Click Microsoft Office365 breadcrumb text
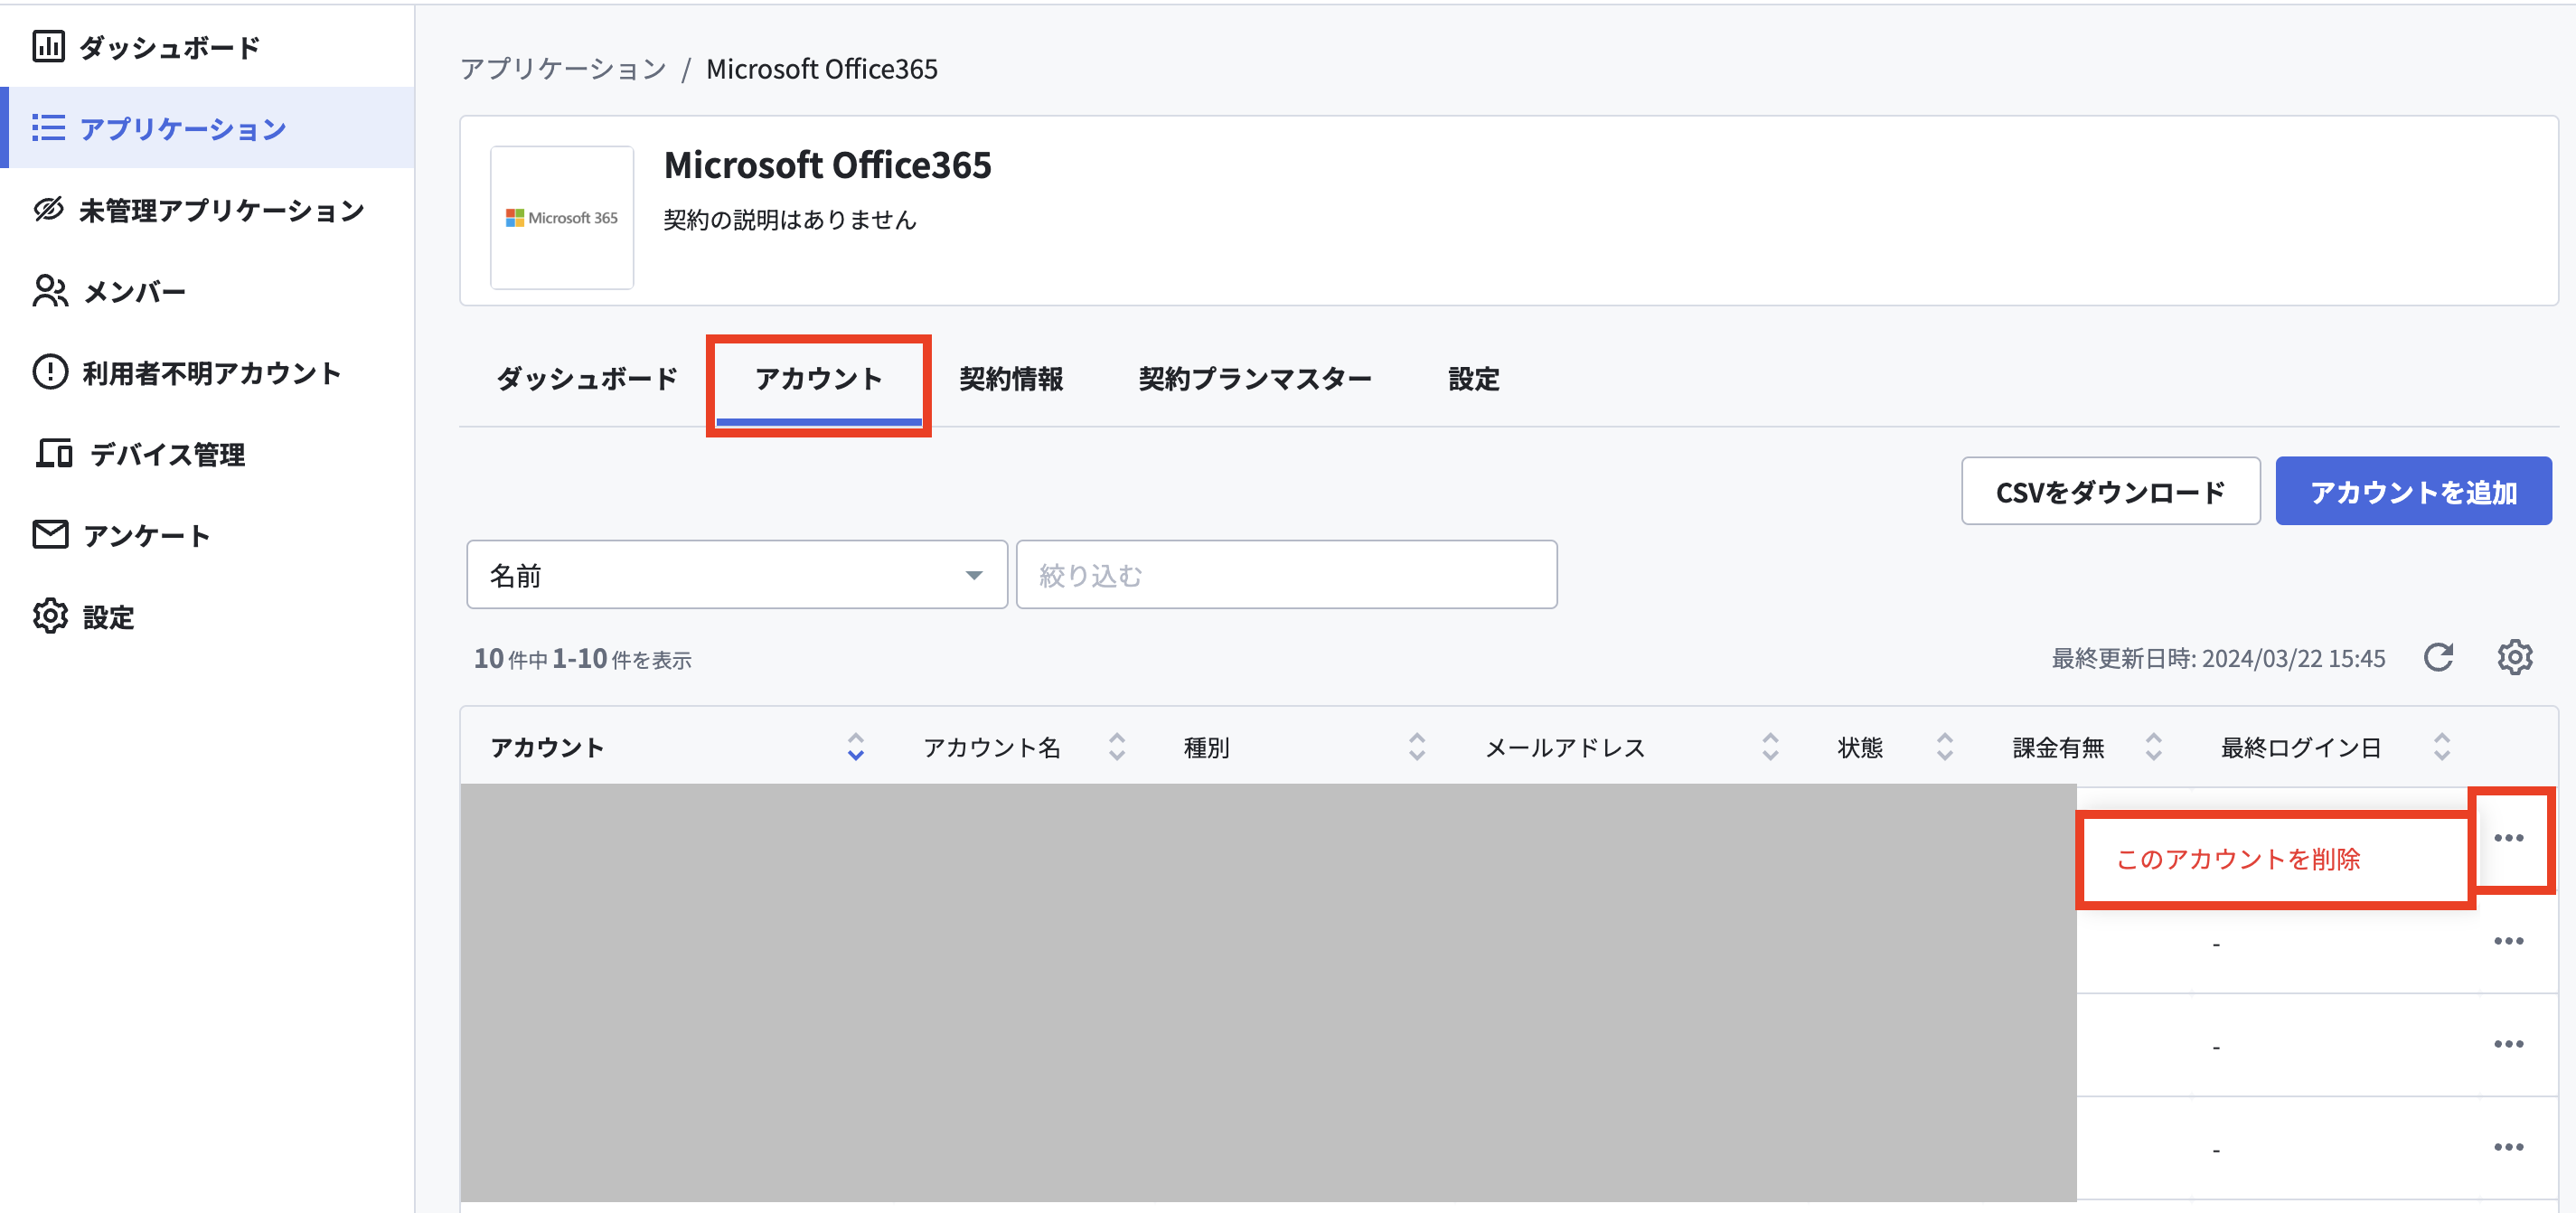 [x=822, y=69]
